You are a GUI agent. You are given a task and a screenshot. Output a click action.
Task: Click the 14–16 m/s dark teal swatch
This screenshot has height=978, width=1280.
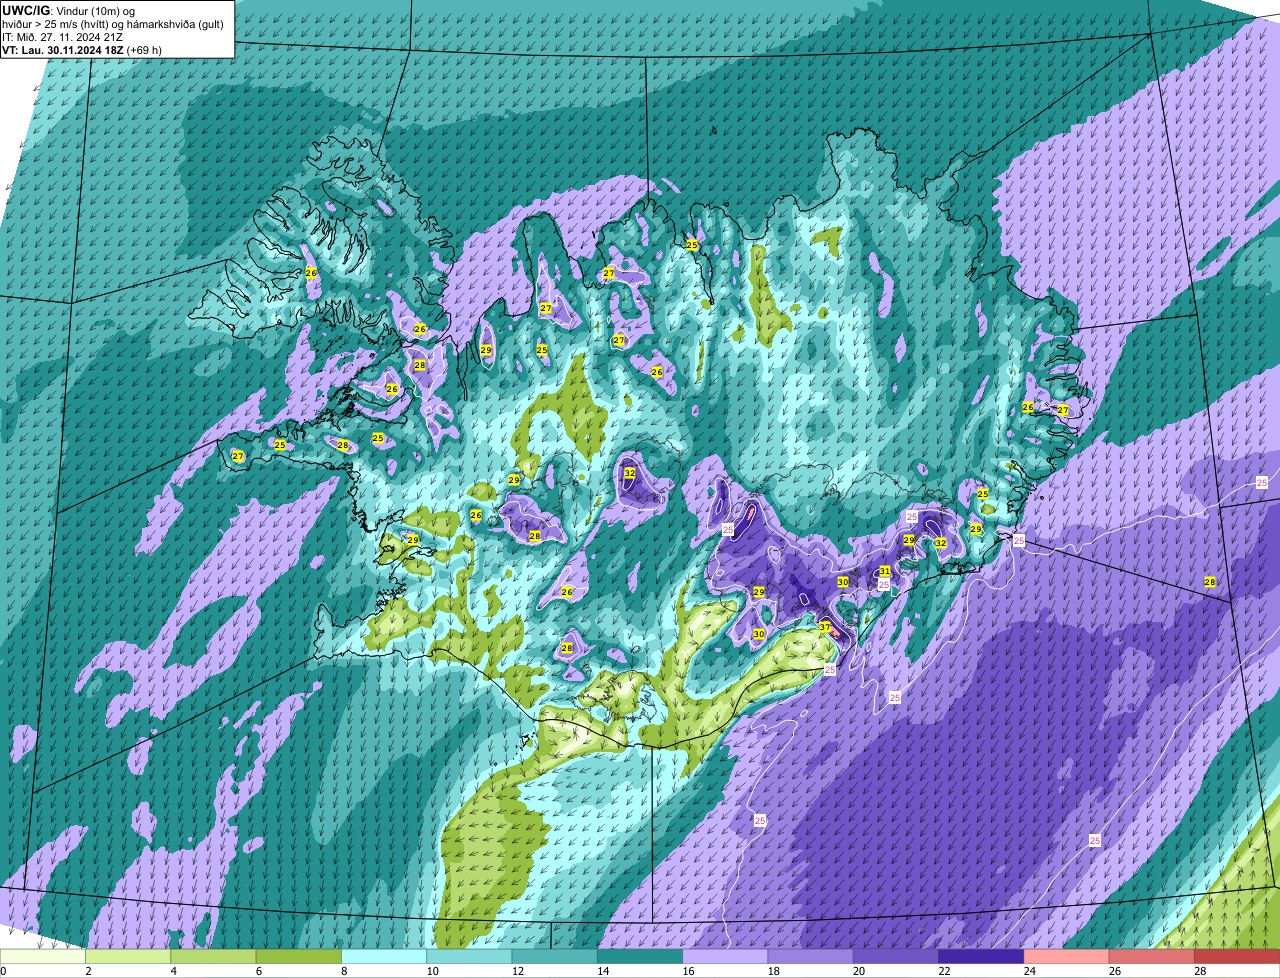(x=641, y=956)
